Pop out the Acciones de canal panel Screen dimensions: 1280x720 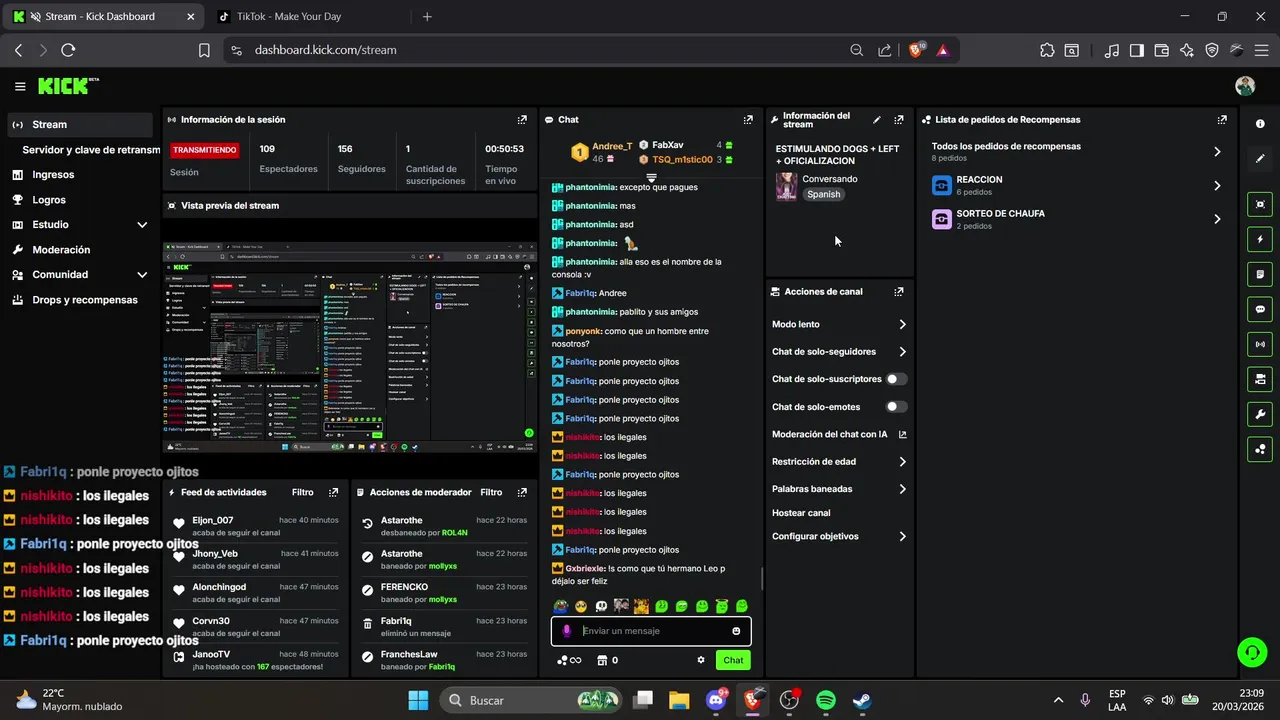click(899, 292)
